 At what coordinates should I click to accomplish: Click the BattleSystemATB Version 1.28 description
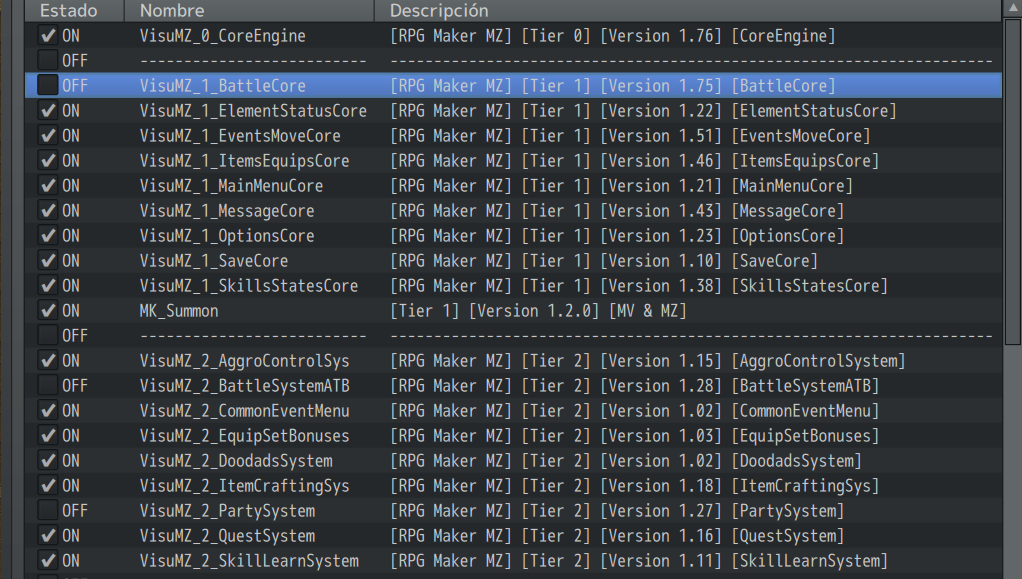(635, 386)
